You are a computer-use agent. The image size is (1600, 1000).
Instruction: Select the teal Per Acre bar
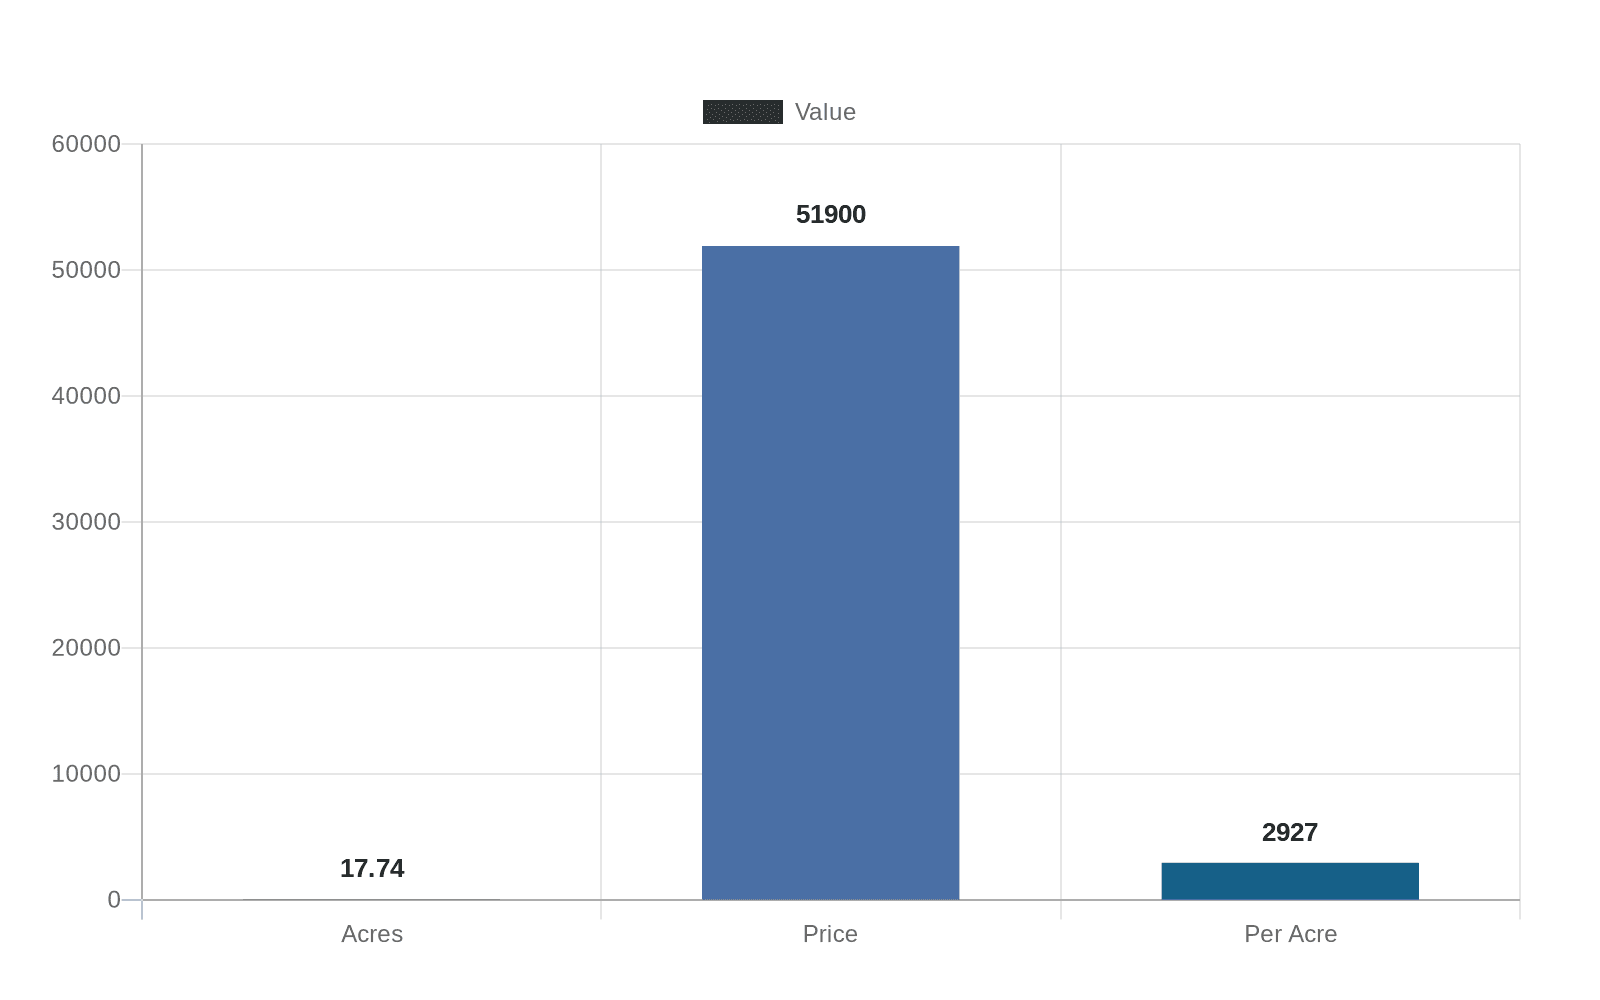[x=1289, y=881]
